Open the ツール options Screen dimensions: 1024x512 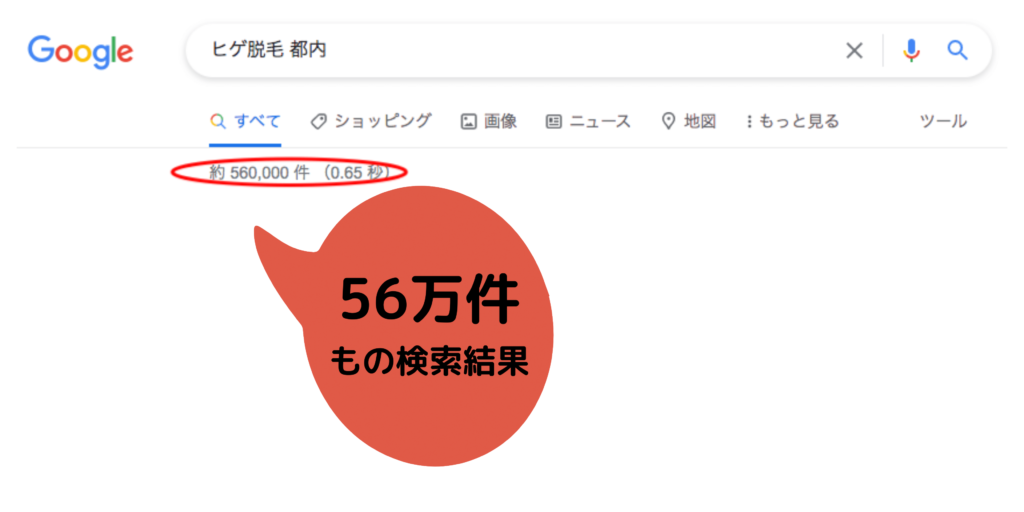click(x=944, y=121)
